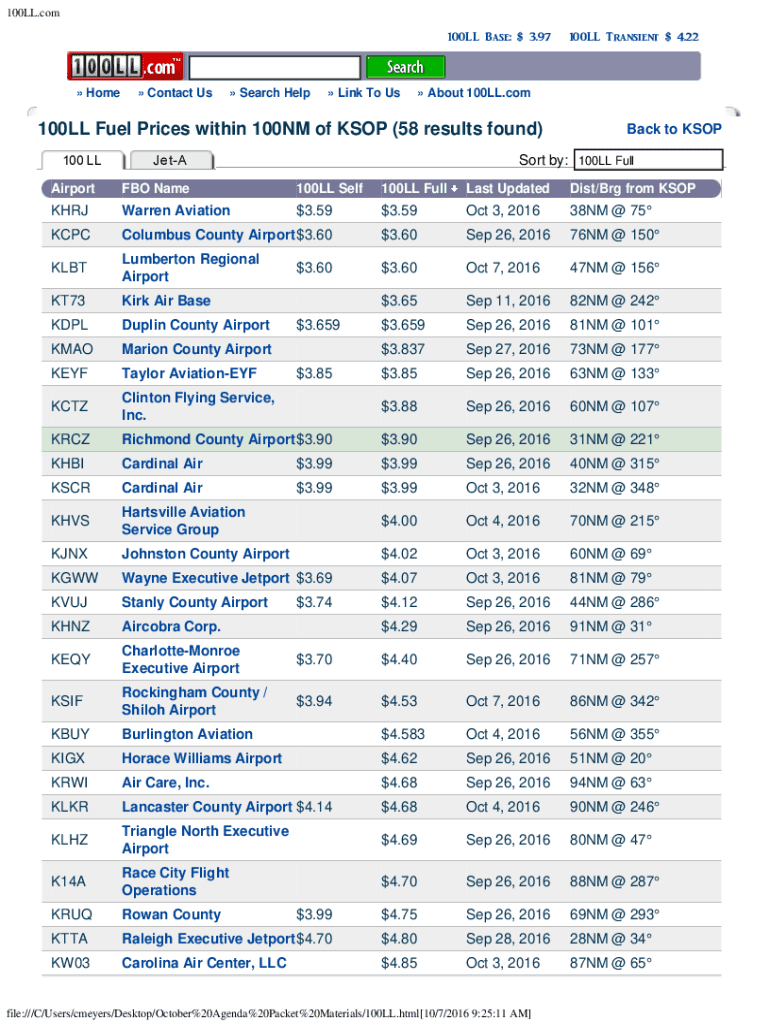This screenshot has height=1024, width=770.
Task: Select the 100 LL tab
Action: (x=82, y=160)
